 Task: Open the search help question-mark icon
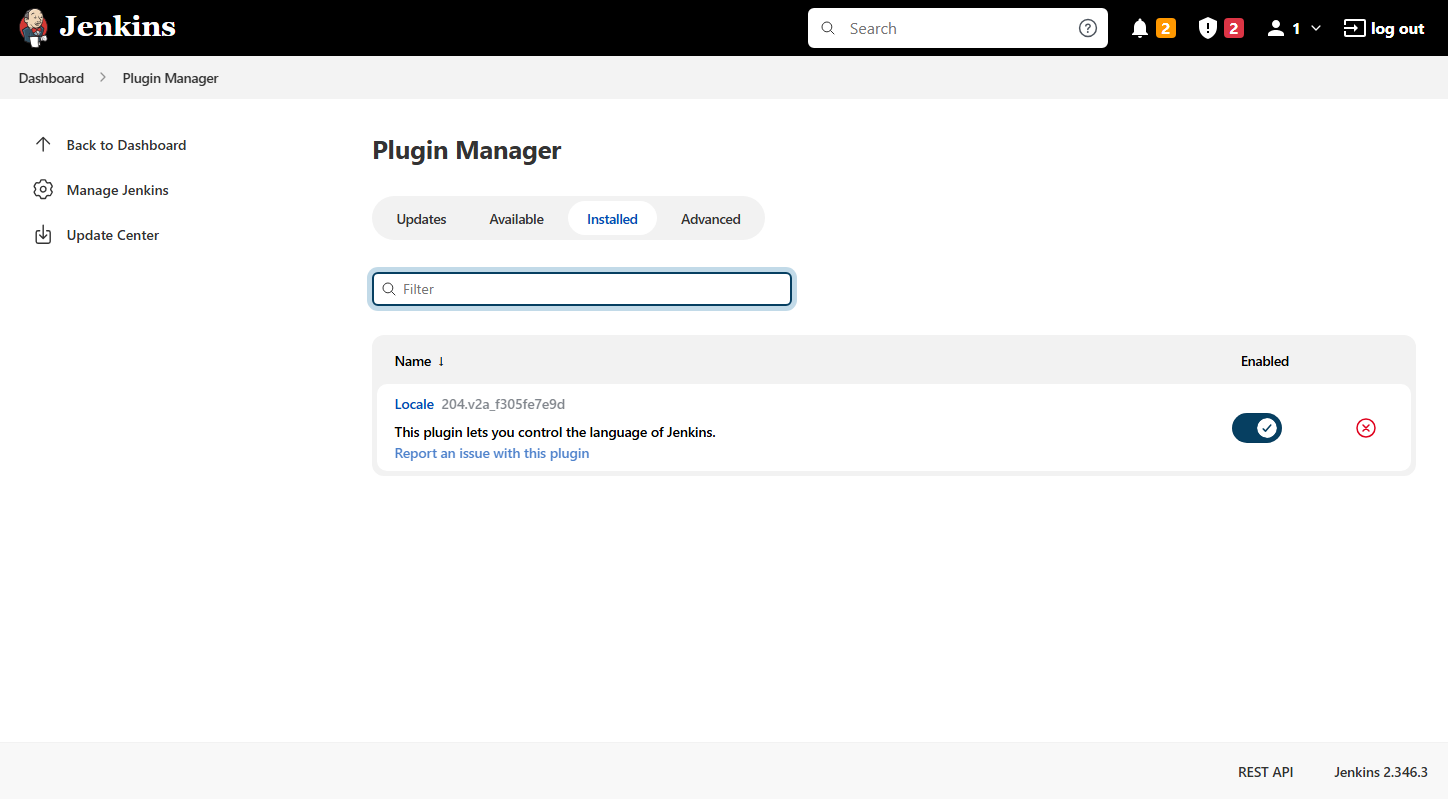click(1088, 28)
